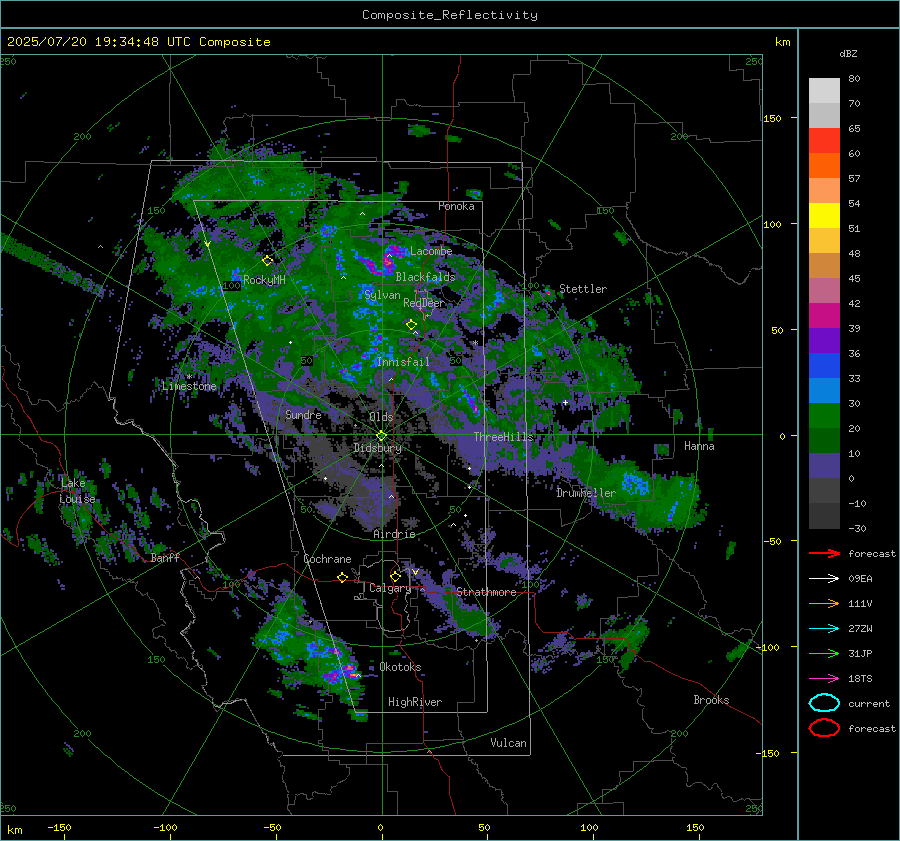The image size is (900, 841).
Task: Click the white 80 dBZ color swatch
Action: coord(824,91)
